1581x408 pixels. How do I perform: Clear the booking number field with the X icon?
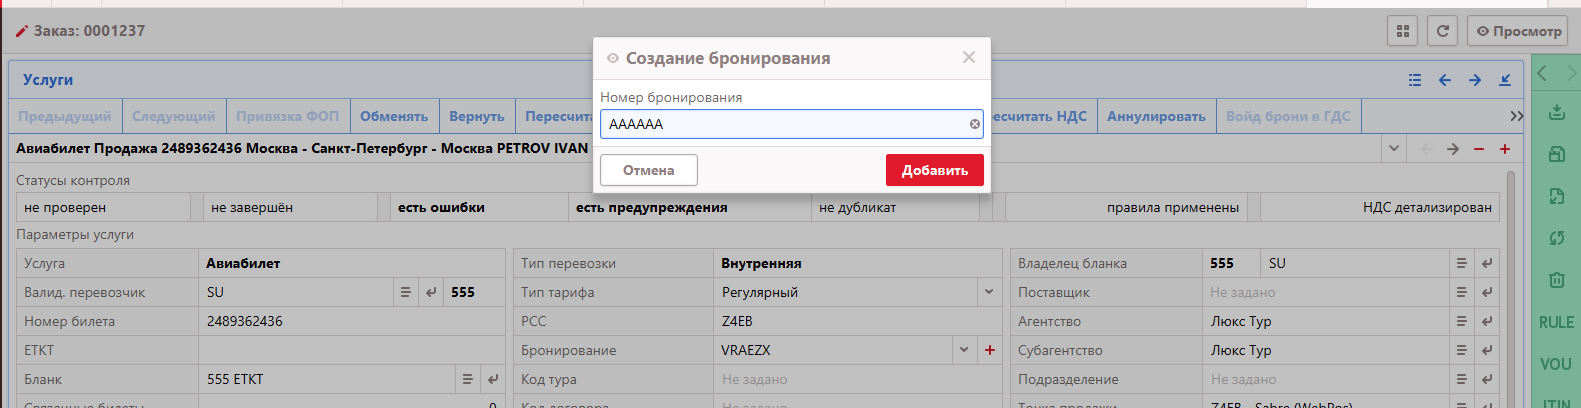click(974, 124)
